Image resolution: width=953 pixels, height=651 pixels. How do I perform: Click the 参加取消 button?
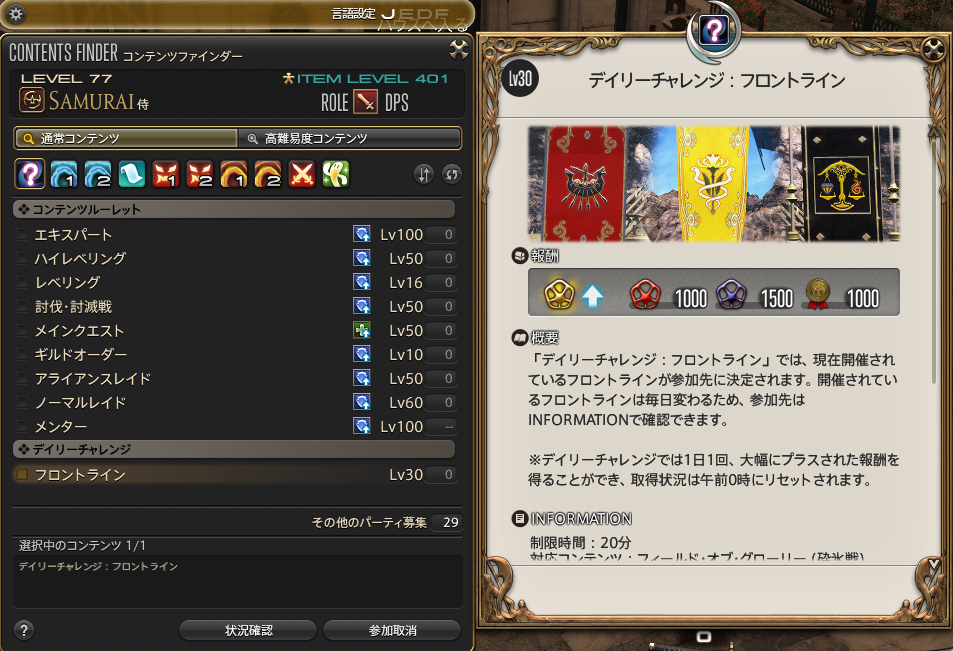click(392, 630)
